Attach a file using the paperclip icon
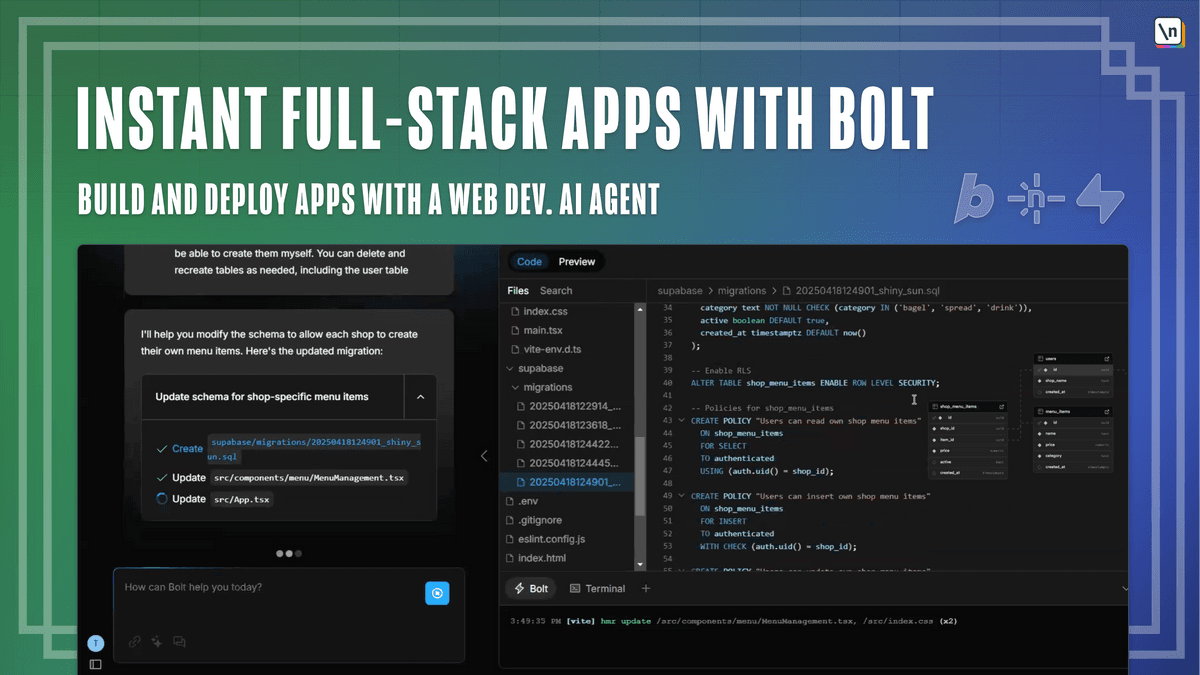1200x675 pixels. pos(135,641)
